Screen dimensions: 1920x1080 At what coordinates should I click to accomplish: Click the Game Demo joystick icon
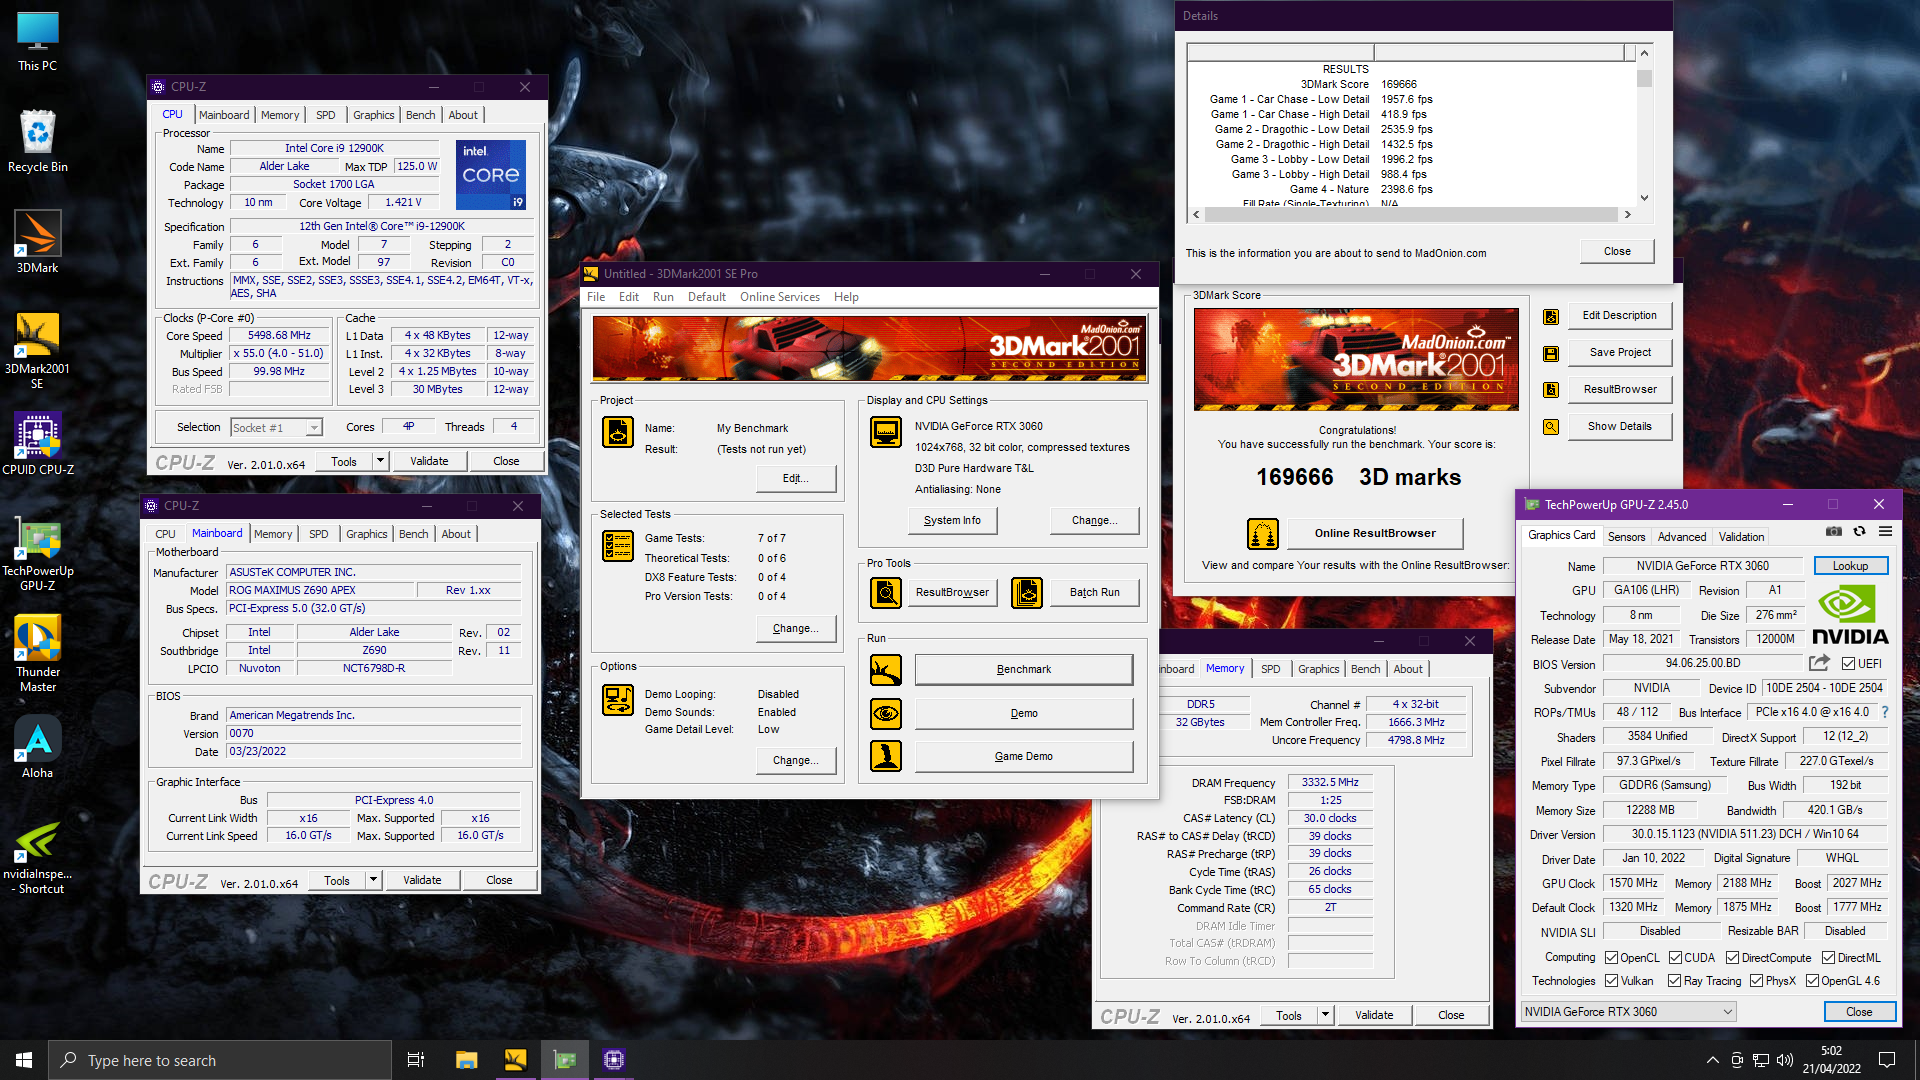[886, 756]
